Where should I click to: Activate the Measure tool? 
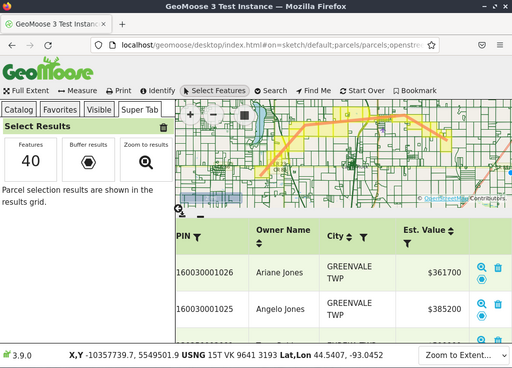(77, 91)
